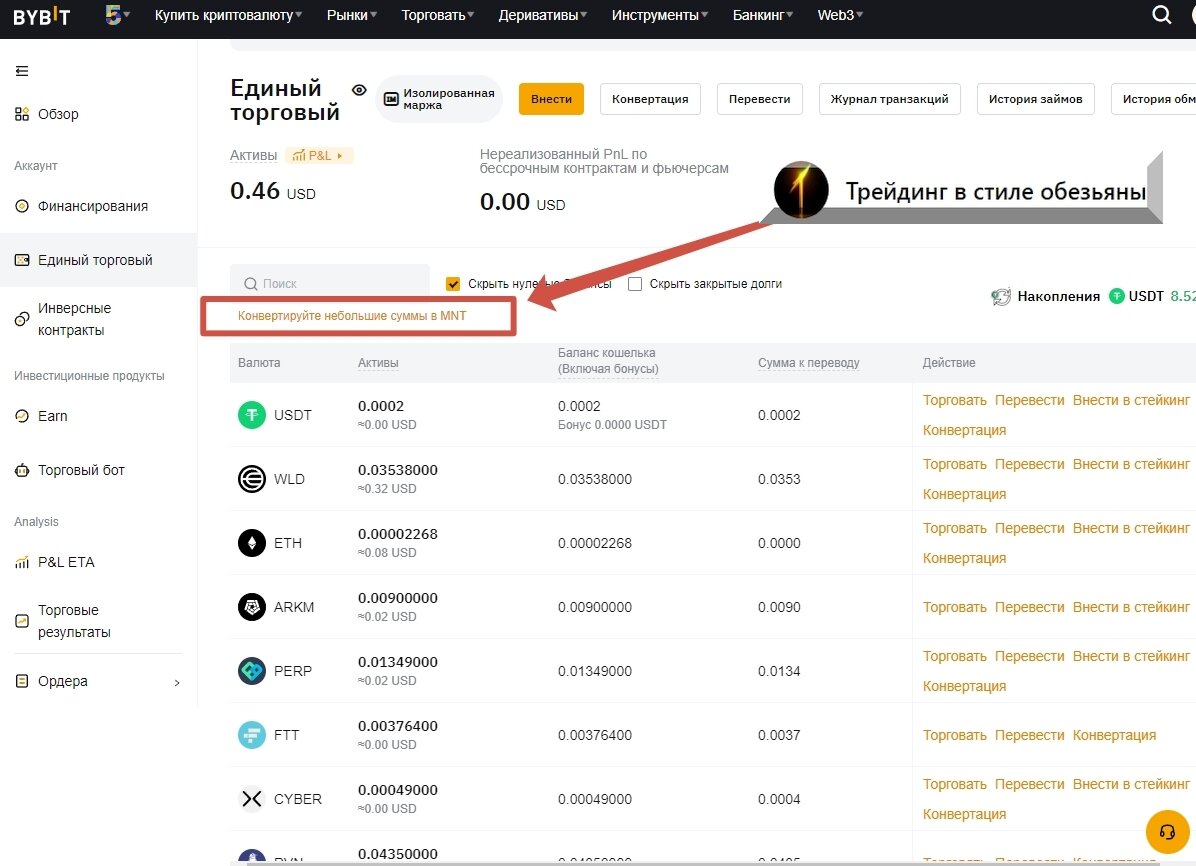
Task: Open Журнал транзакций
Action: tap(889, 99)
